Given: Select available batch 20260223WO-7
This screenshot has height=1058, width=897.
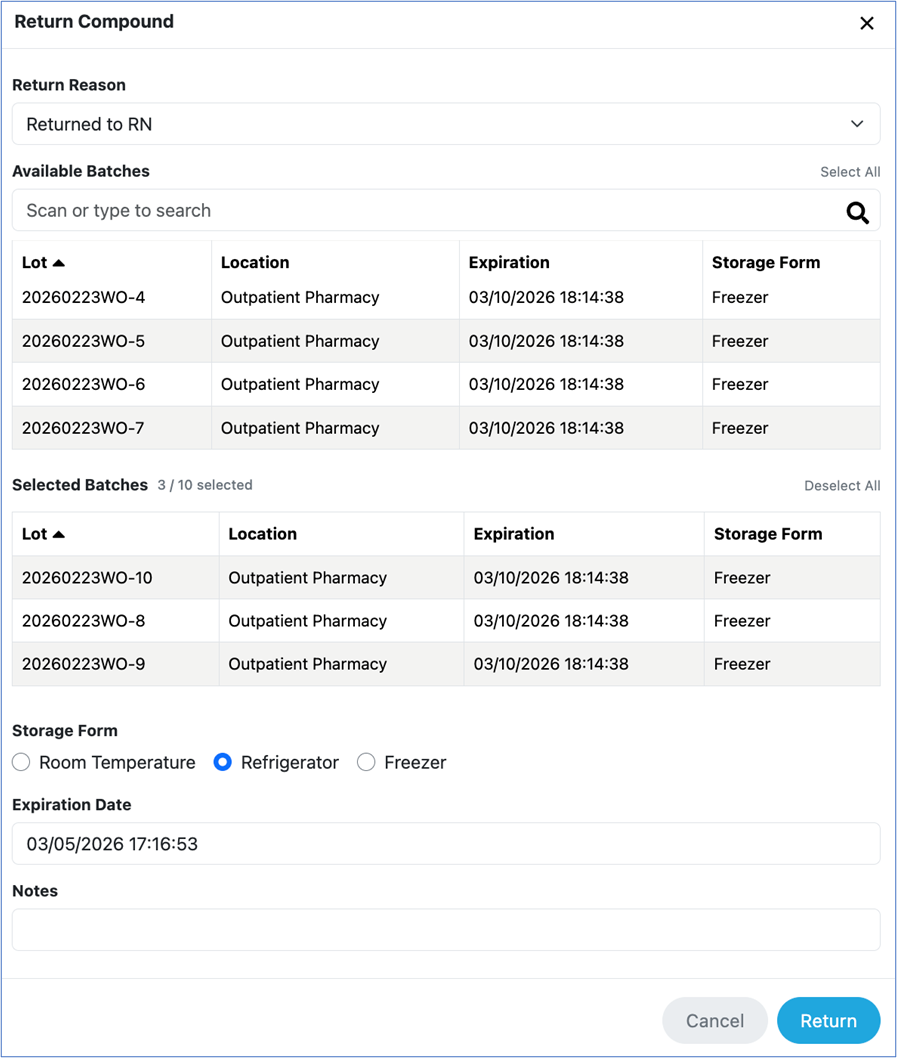Looking at the screenshot, I should tap(84, 428).
